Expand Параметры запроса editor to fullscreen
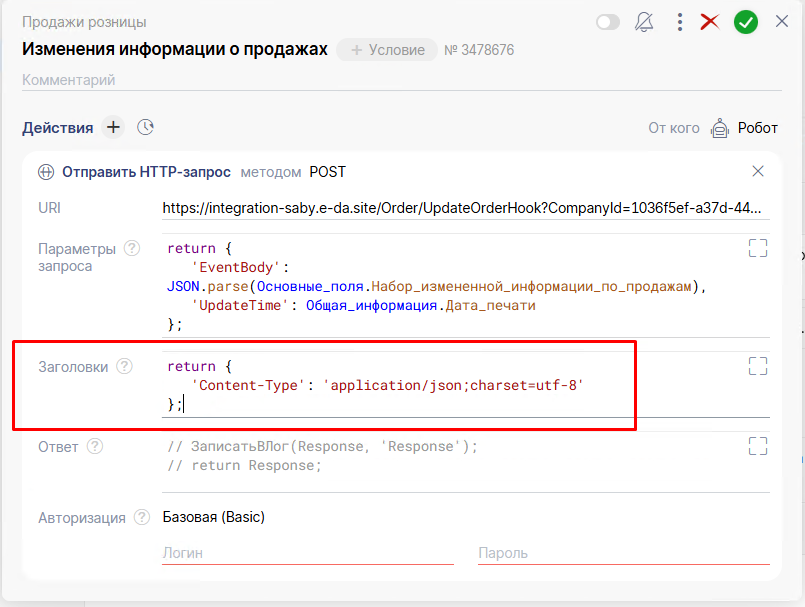 (x=758, y=248)
